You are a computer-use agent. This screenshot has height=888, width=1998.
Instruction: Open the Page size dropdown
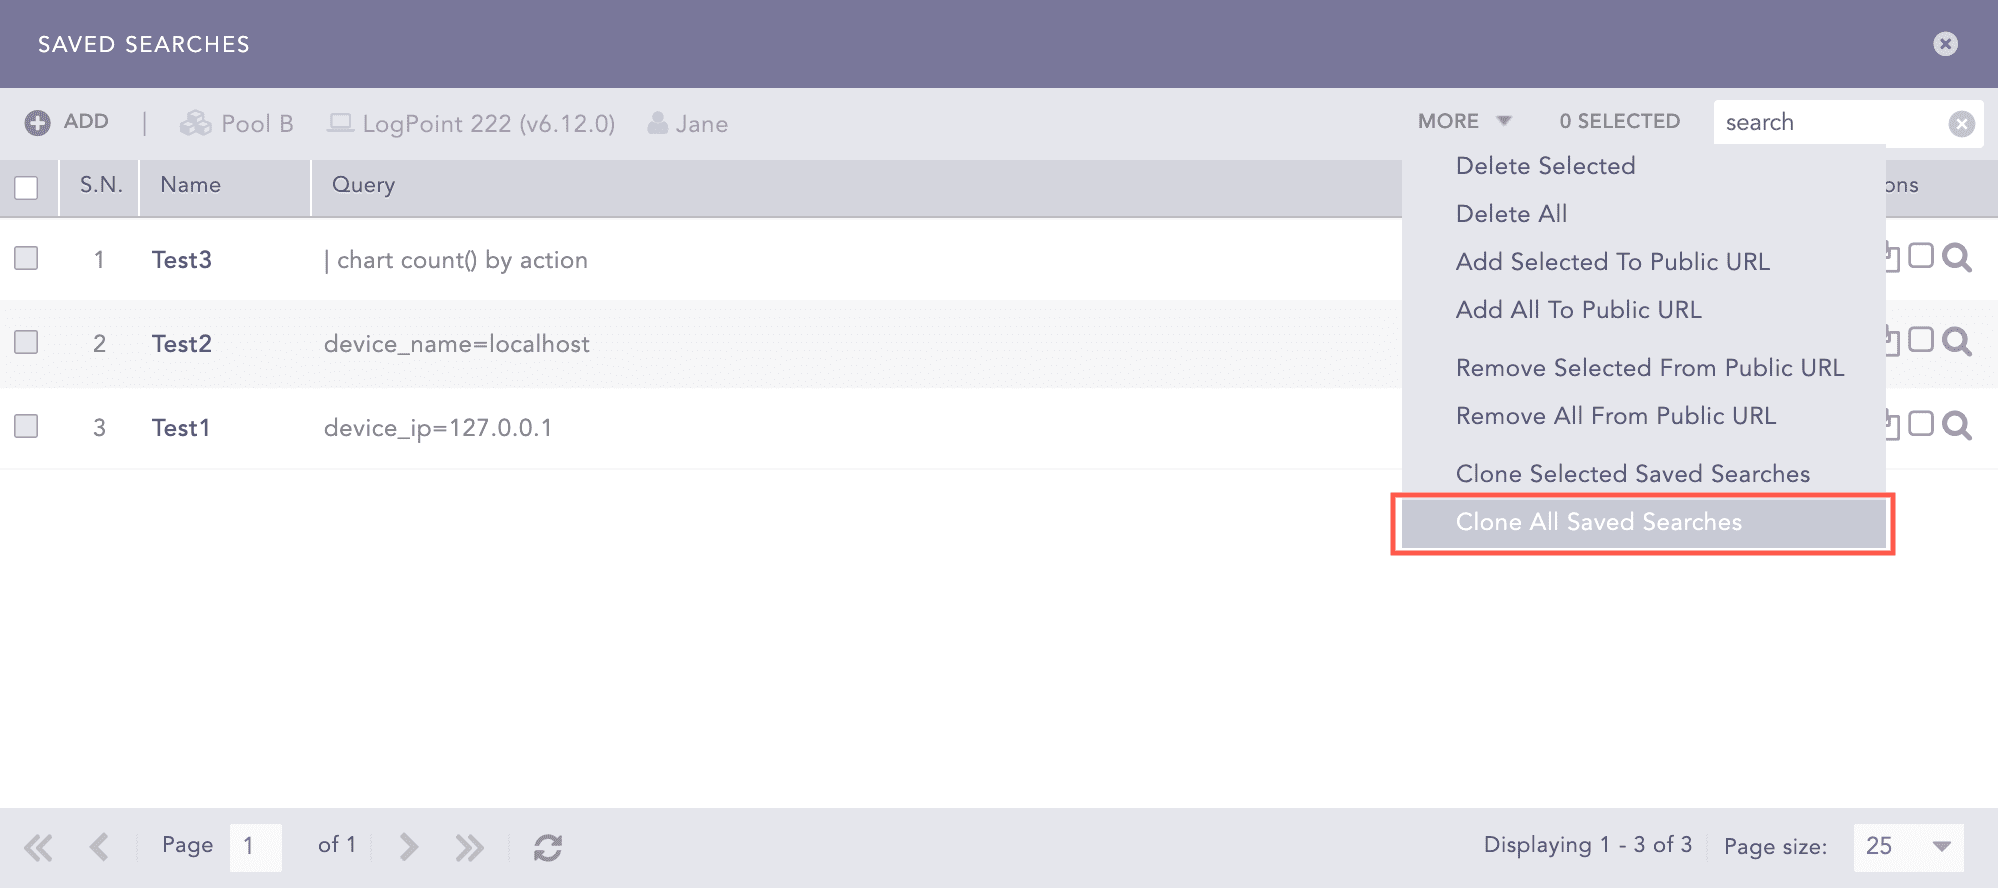pos(1941,846)
